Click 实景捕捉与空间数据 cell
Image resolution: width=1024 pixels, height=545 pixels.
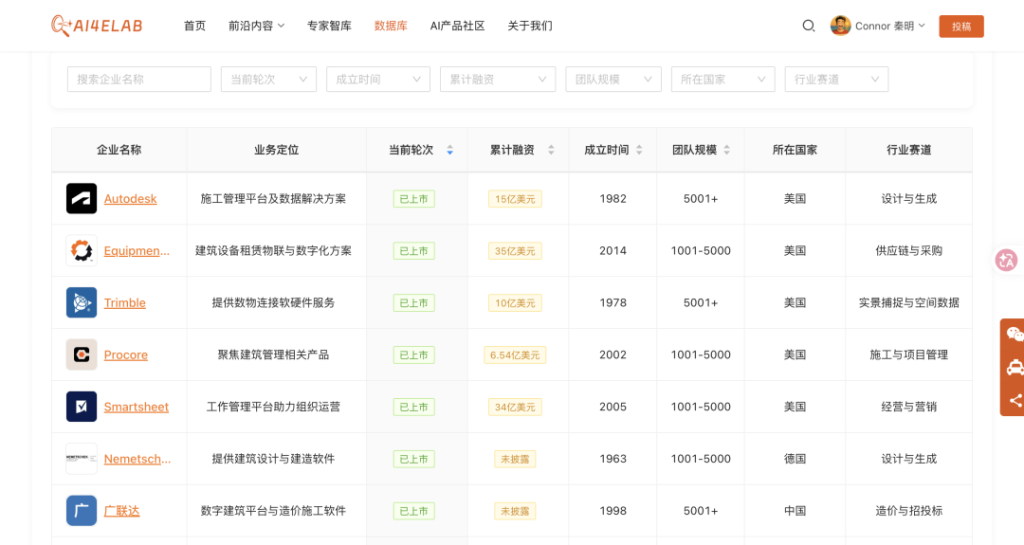(x=908, y=303)
